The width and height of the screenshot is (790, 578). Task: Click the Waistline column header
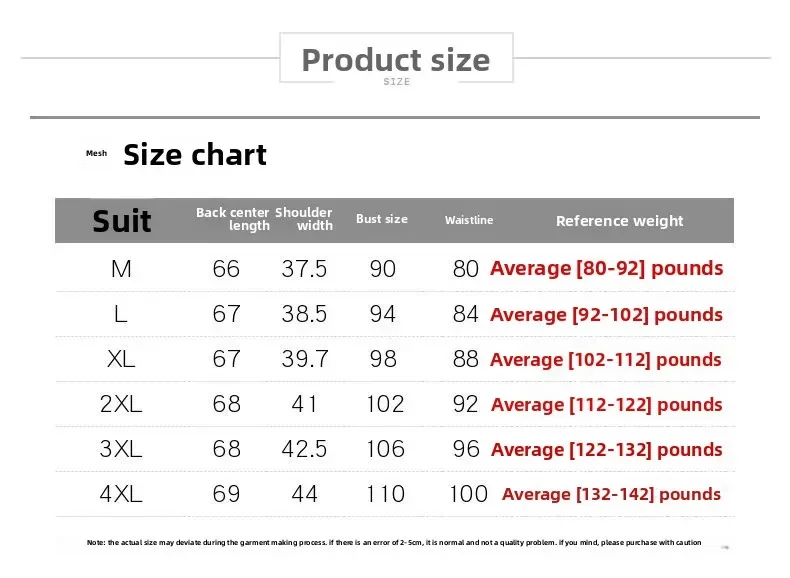coord(469,220)
